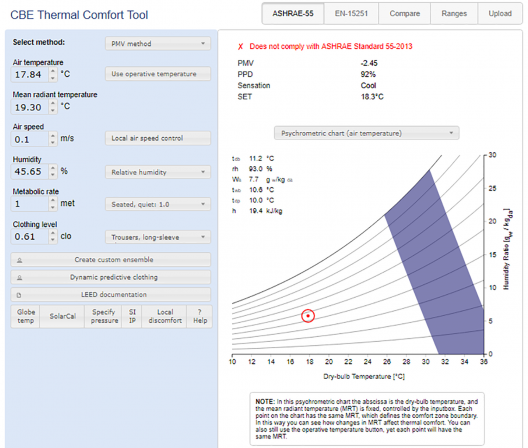
Task: Open the Help button
Action: [x=200, y=316]
